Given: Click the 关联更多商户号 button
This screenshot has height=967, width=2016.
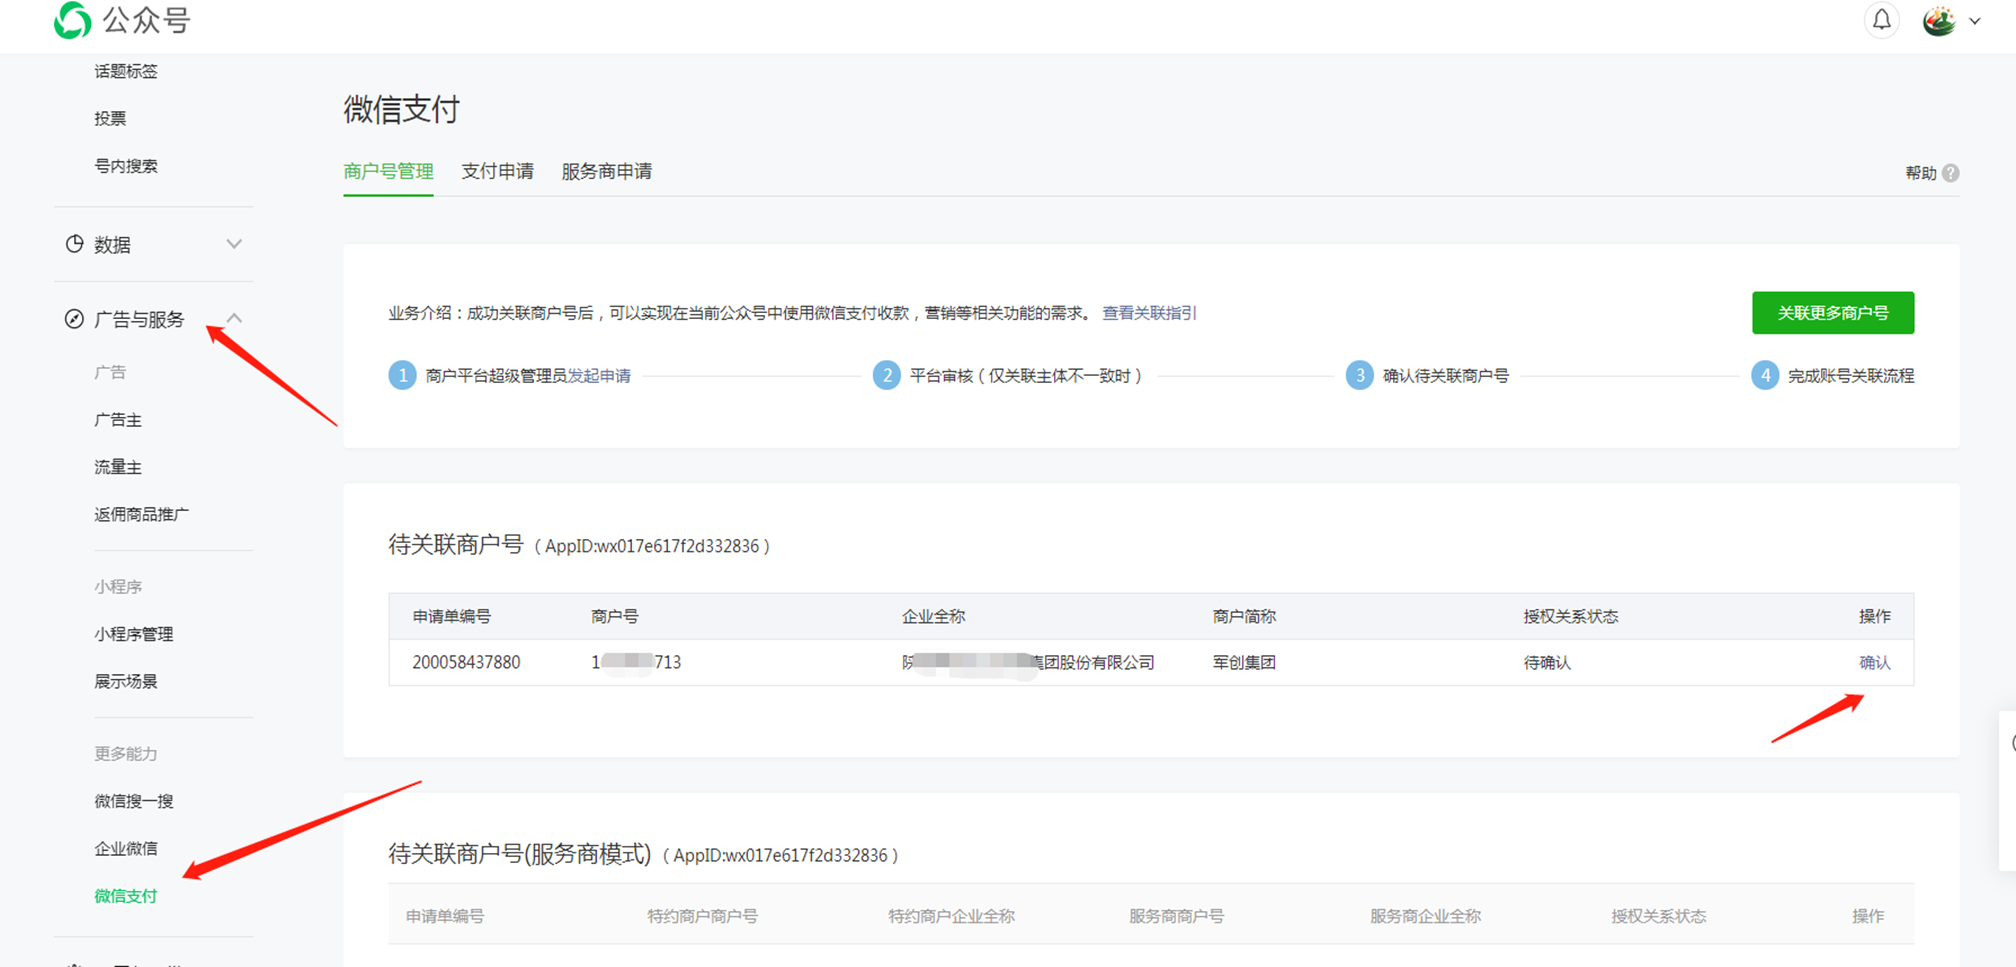Looking at the screenshot, I should (x=1833, y=313).
